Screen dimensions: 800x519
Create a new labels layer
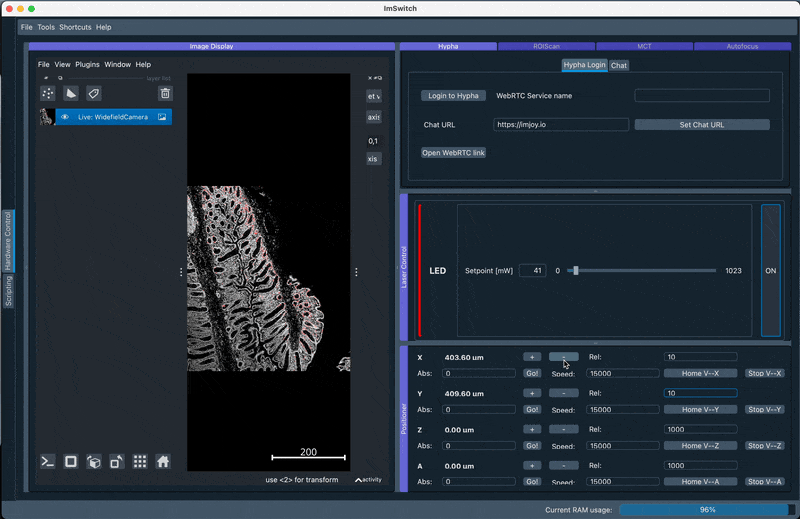click(x=94, y=93)
